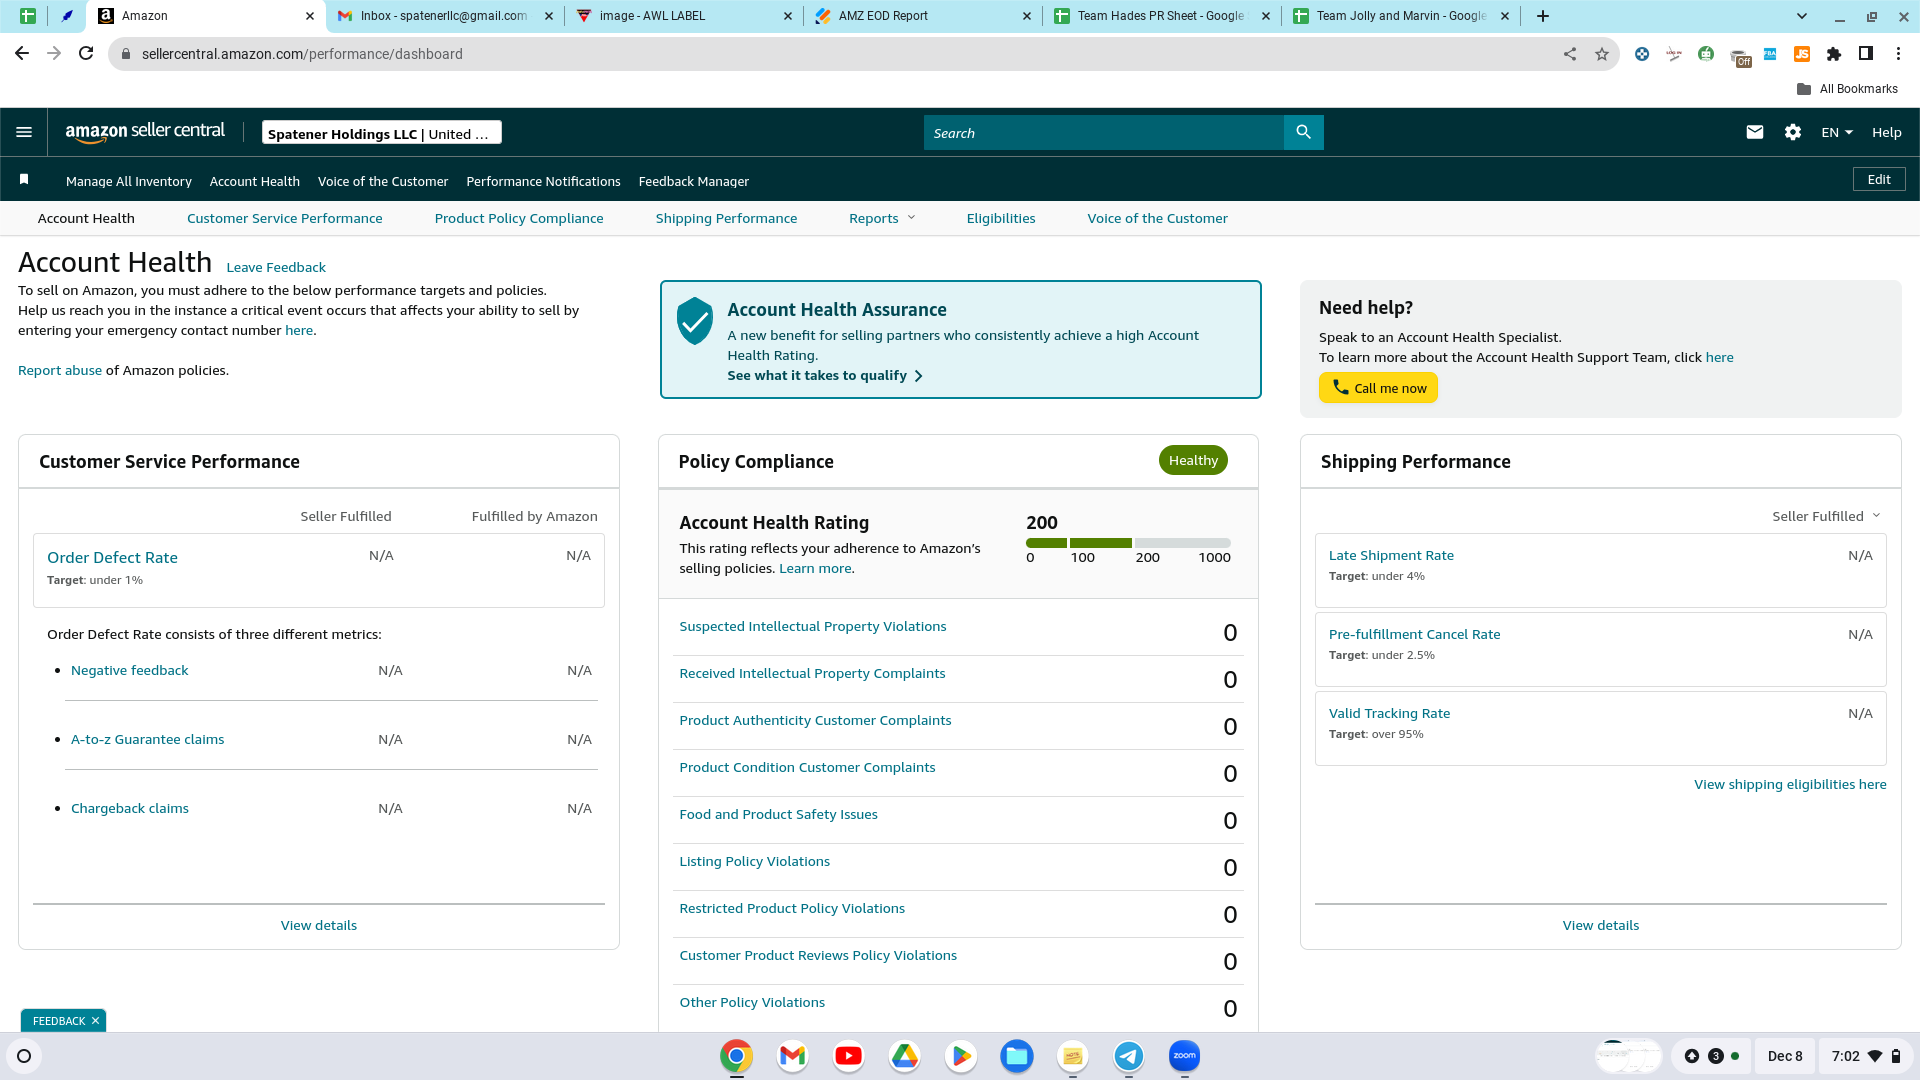Viewport: 1920px width, 1080px height.
Task: Close the FEEDBACK tab widget
Action: [96, 1021]
